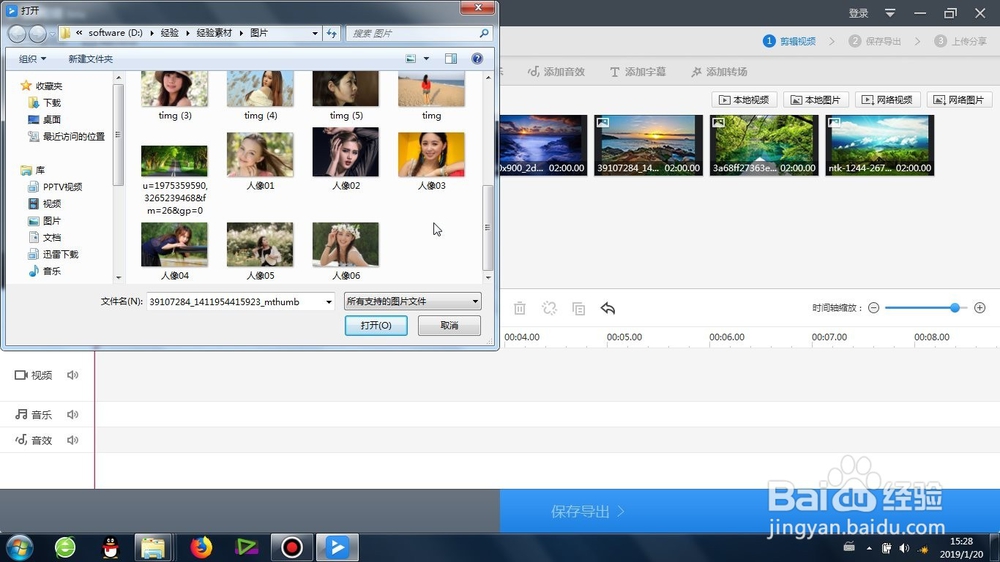Click 网络图片 import button
The width and height of the screenshot is (1000, 562).
959,100
